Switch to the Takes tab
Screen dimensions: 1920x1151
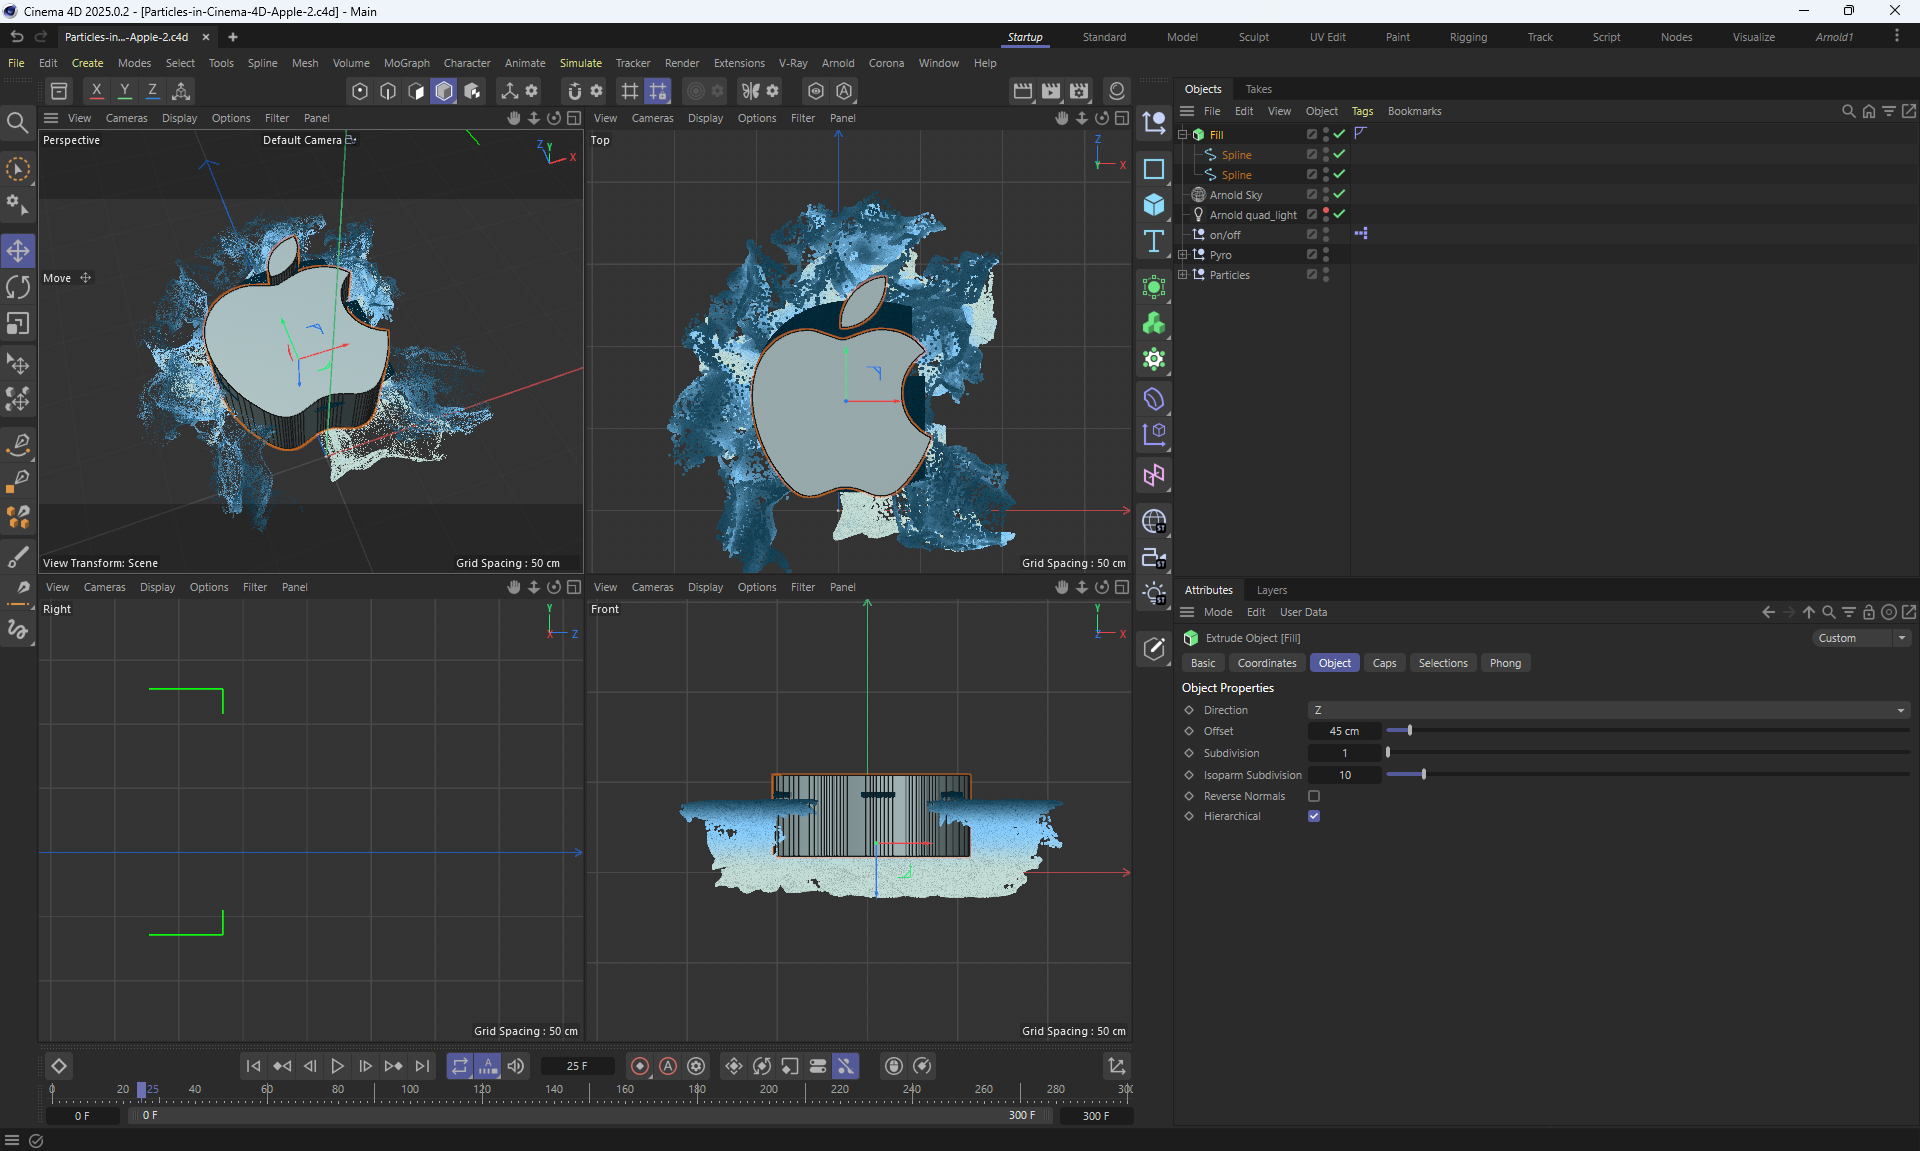(x=1258, y=89)
